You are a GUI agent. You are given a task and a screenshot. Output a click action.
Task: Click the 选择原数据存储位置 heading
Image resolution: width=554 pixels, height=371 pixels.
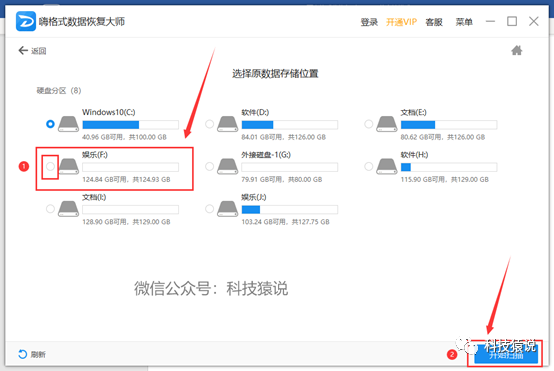[275, 73]
